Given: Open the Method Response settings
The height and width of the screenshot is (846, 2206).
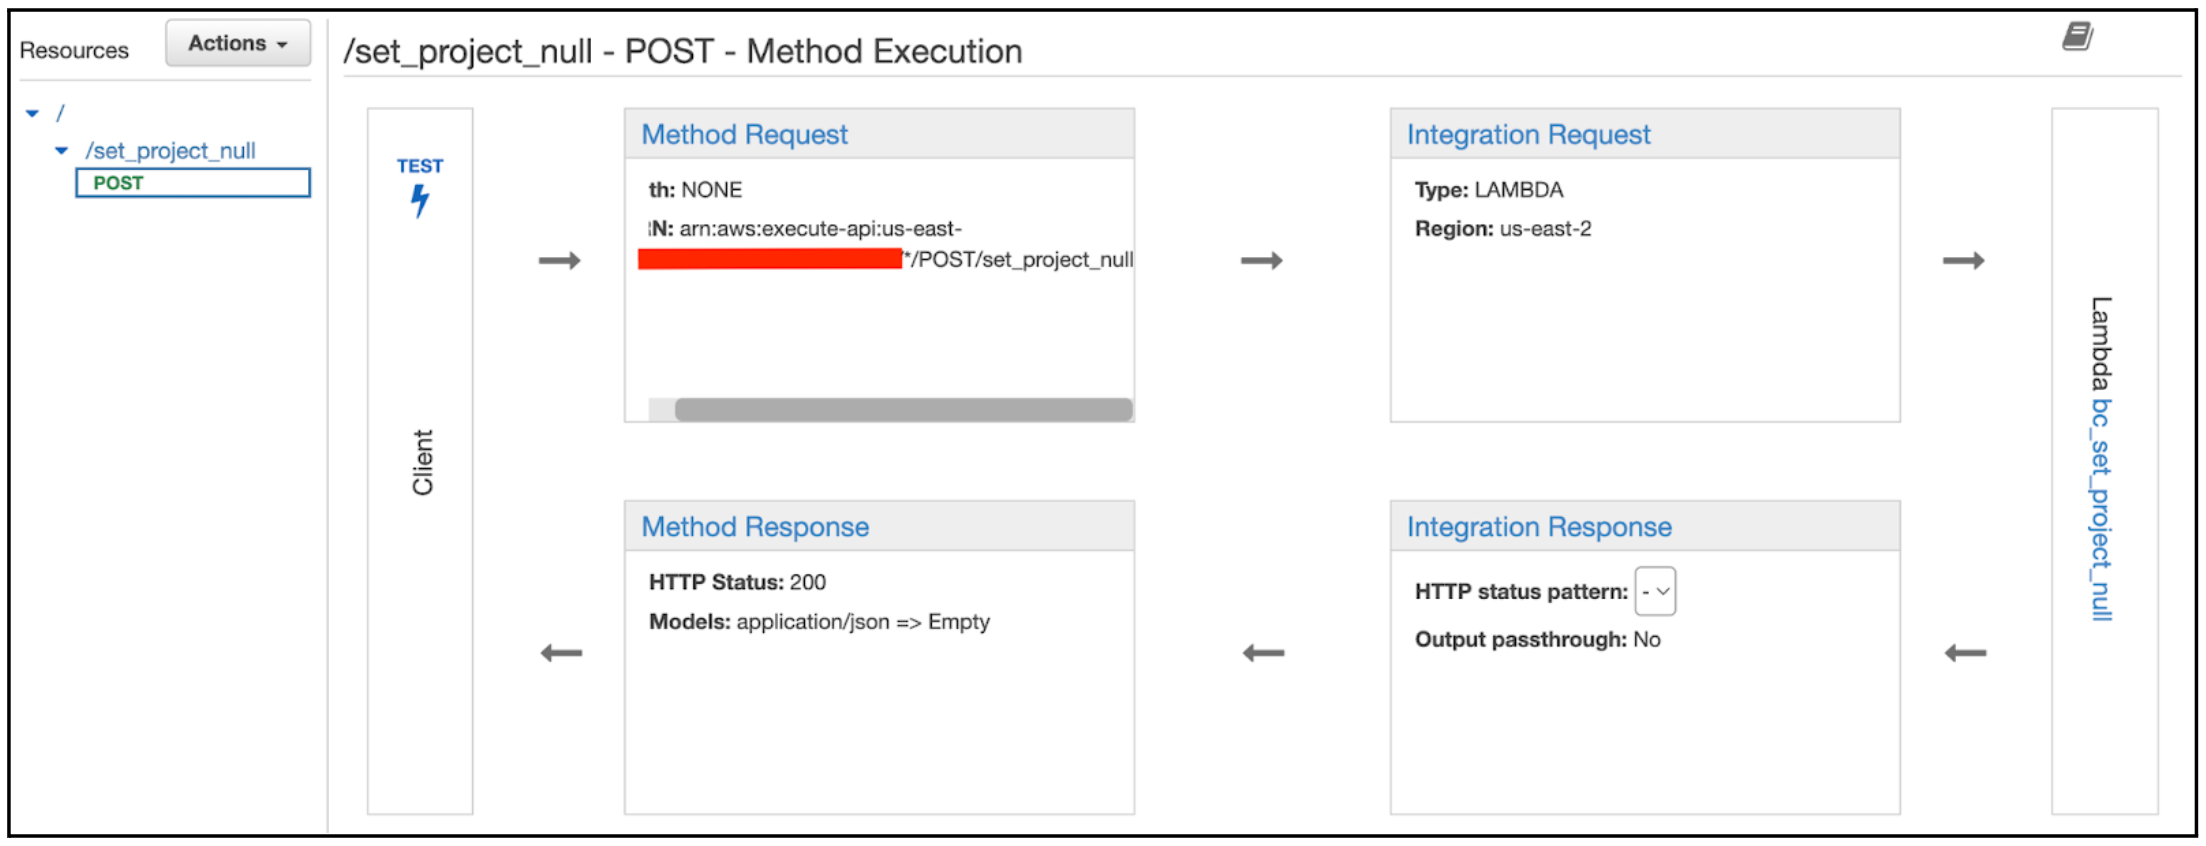Looking at the screenshot, I should click(x=755, y=527).
